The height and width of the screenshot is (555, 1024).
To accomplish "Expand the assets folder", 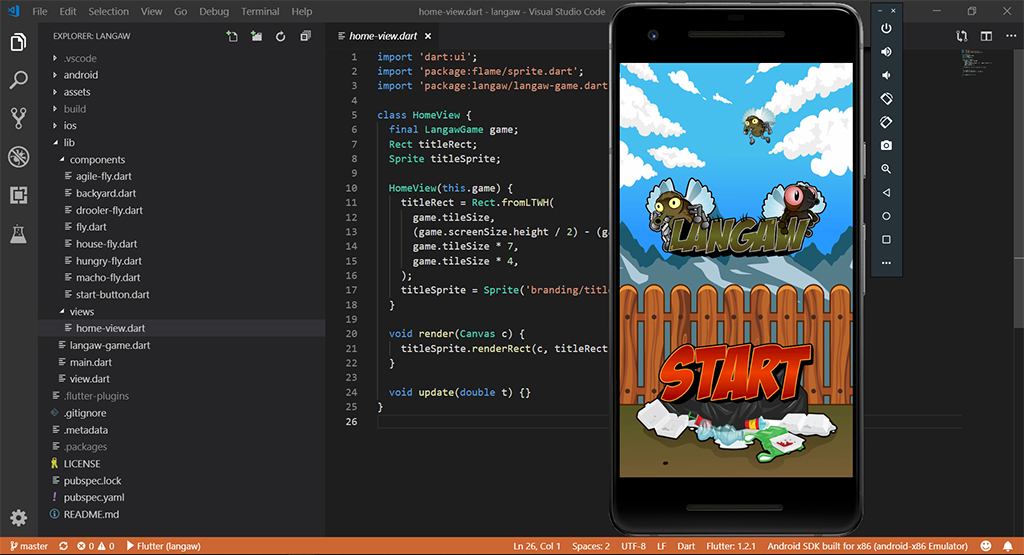I will coord(77,92).
